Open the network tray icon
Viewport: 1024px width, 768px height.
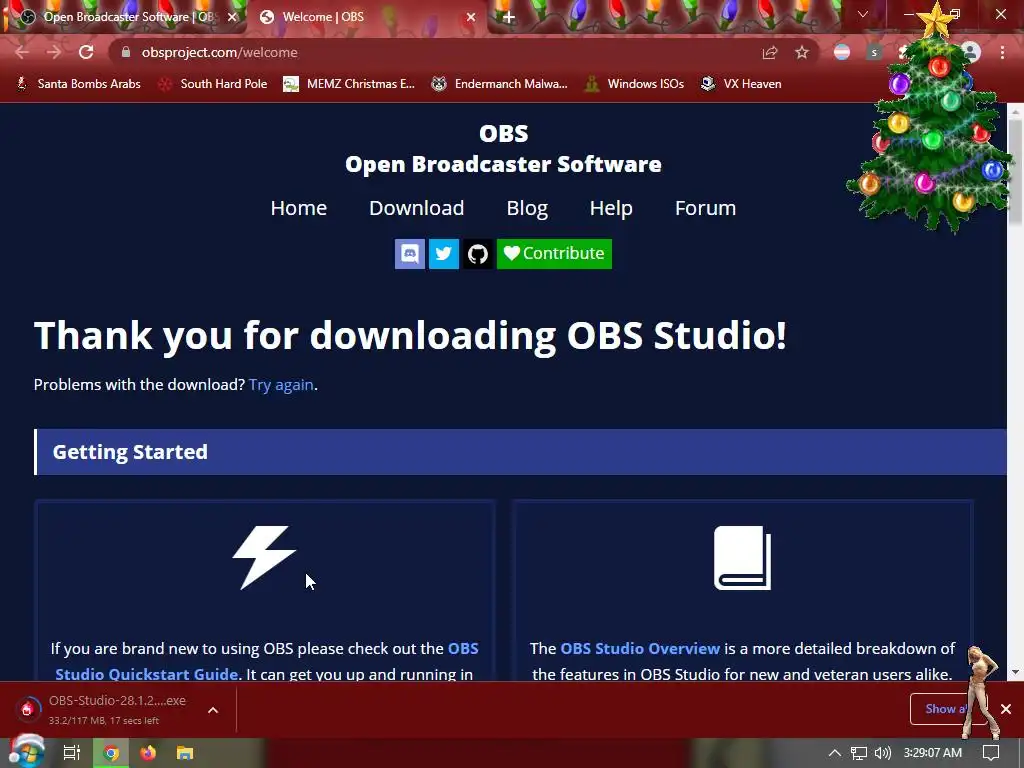pyautogui.click(x=859, y=753)
